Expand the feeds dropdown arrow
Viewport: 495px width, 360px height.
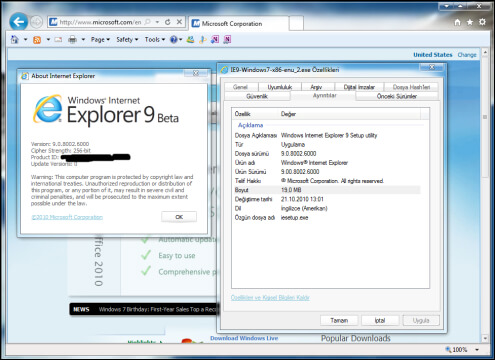[48, 40]
